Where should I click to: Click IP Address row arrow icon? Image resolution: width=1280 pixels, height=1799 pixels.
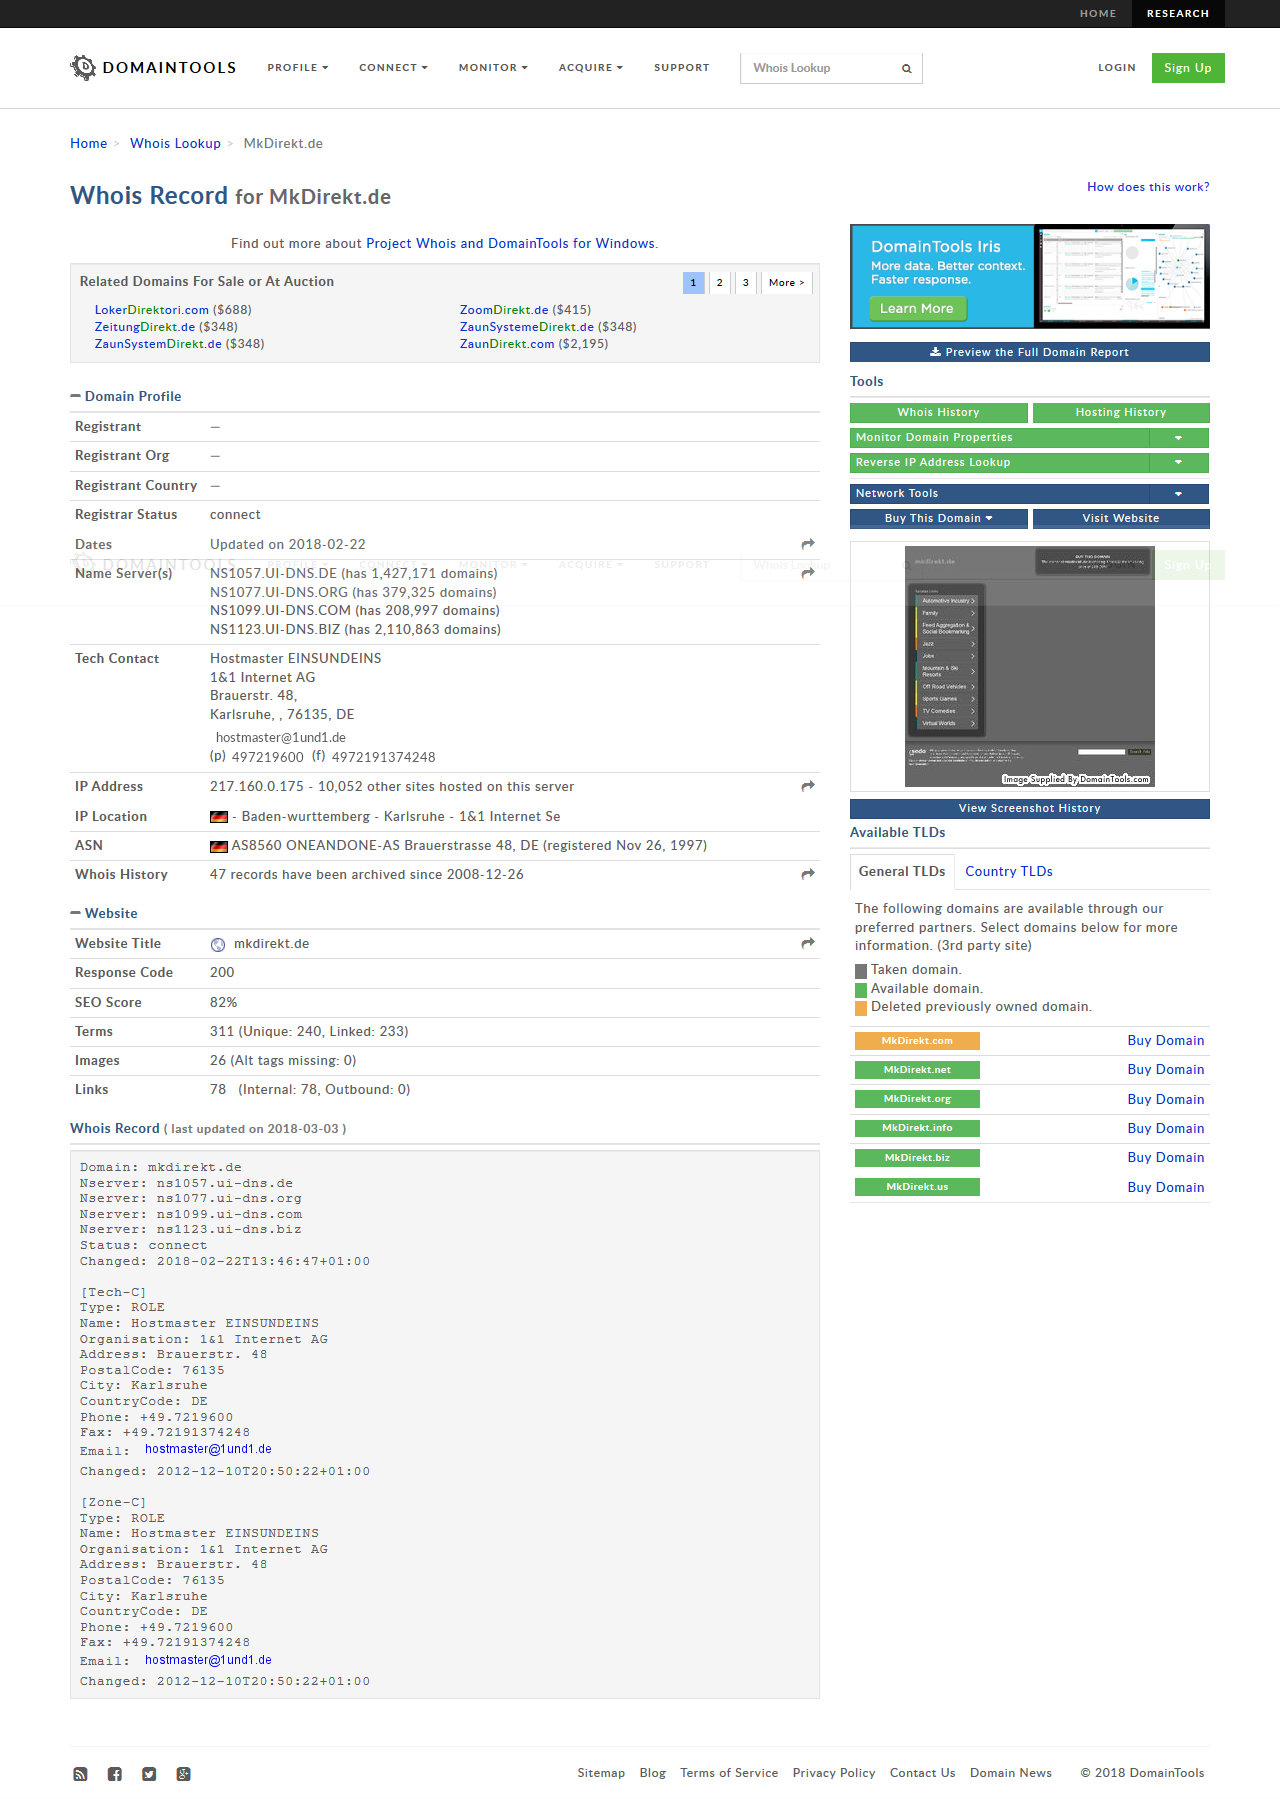808,786
